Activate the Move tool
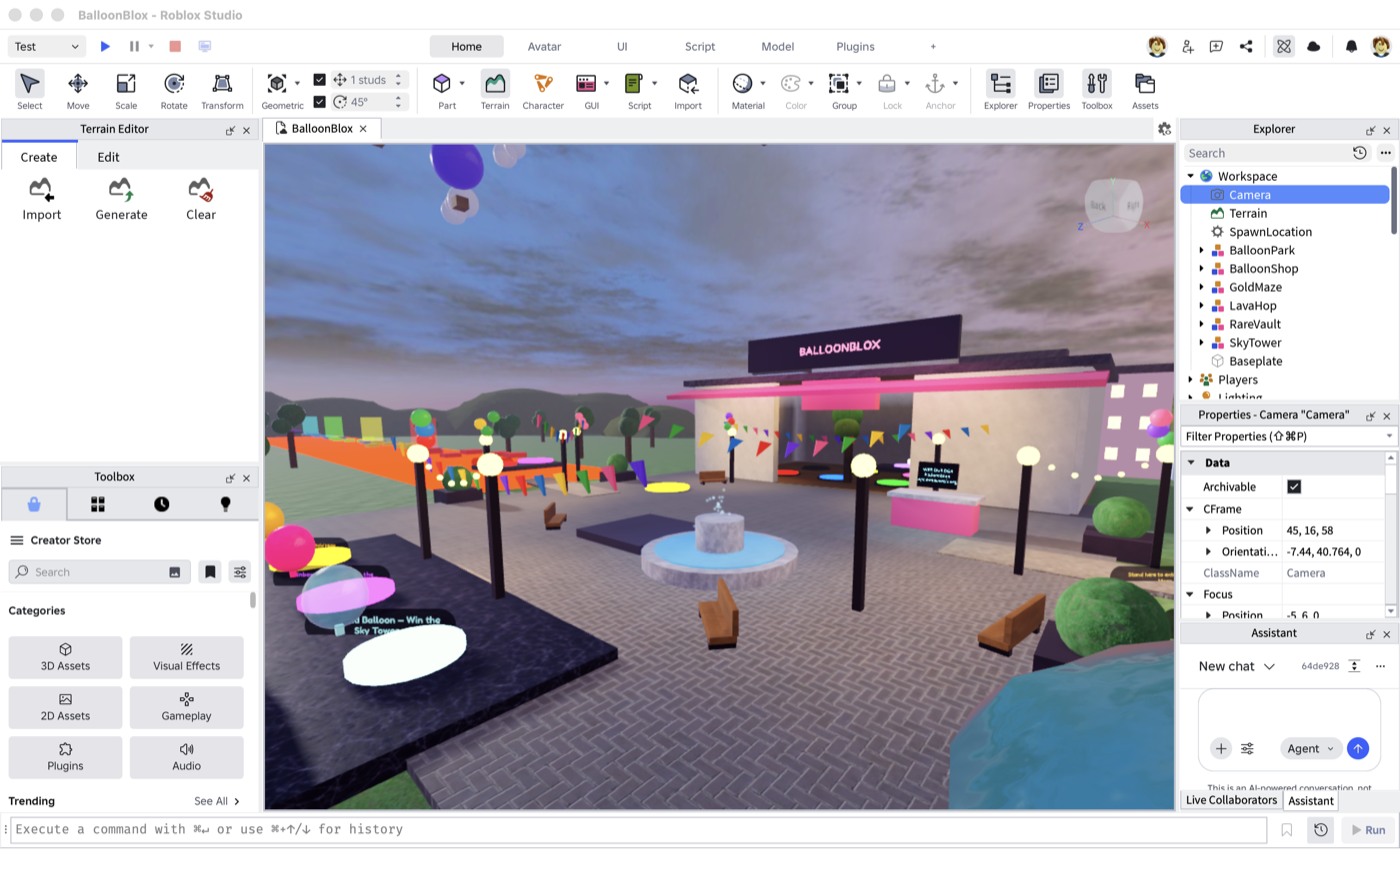The width and height of the screenshot is (1400, 878). point(78,90)
